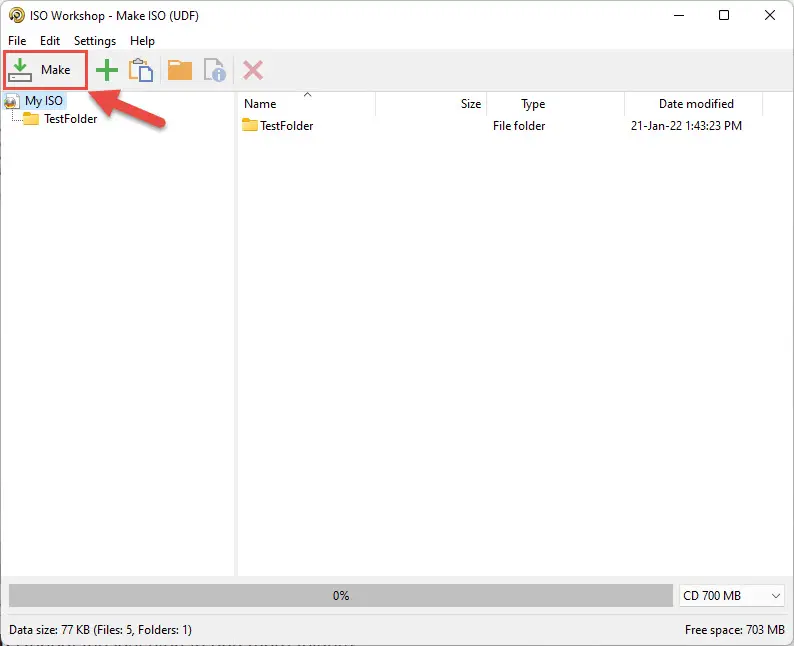Click the My ISO disc icon in the tree
This screenshot has height=646, width=794.
point(12,101)
